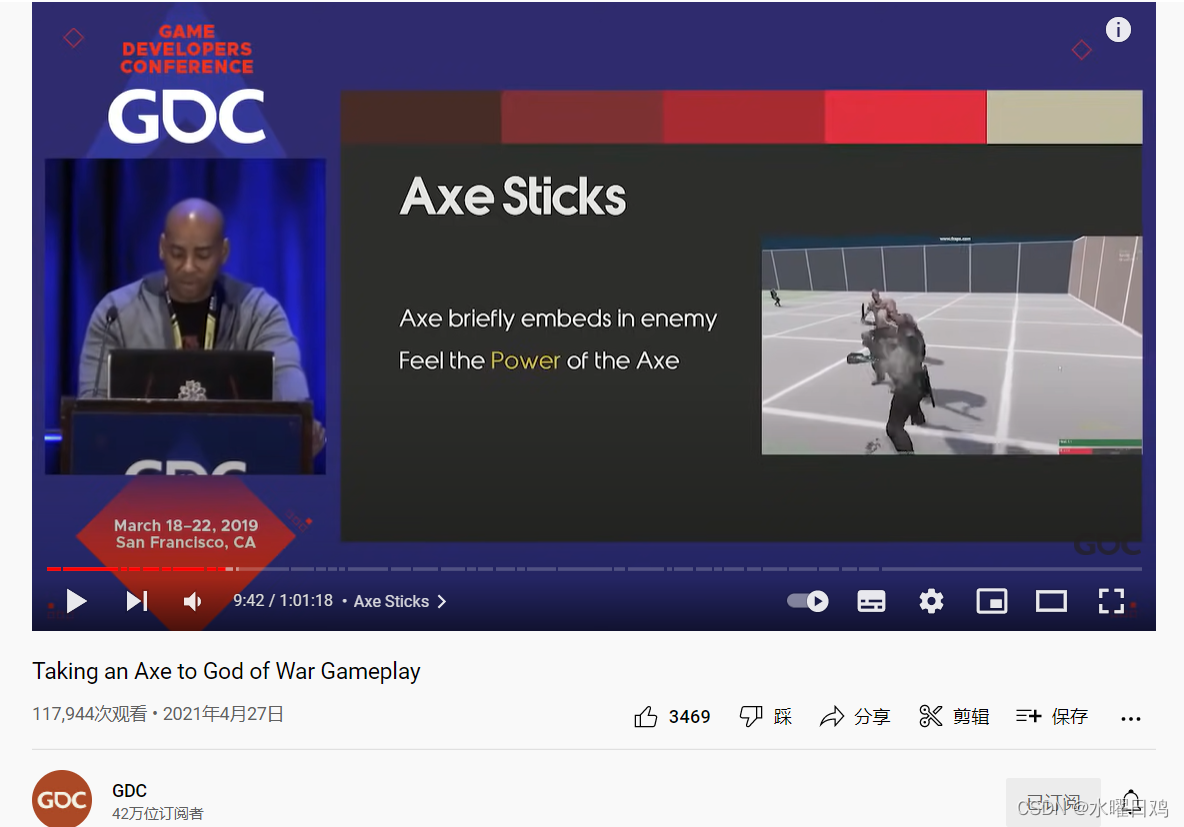Open video settings gear
The image size is (1184, 827).
point(931,601)
